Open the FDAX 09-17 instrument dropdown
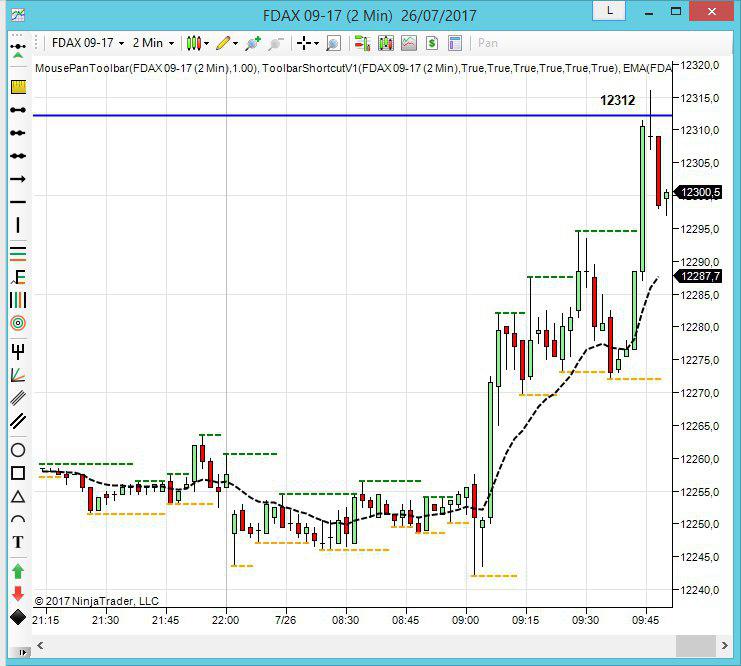741x666 pixels. pos(88,43)
